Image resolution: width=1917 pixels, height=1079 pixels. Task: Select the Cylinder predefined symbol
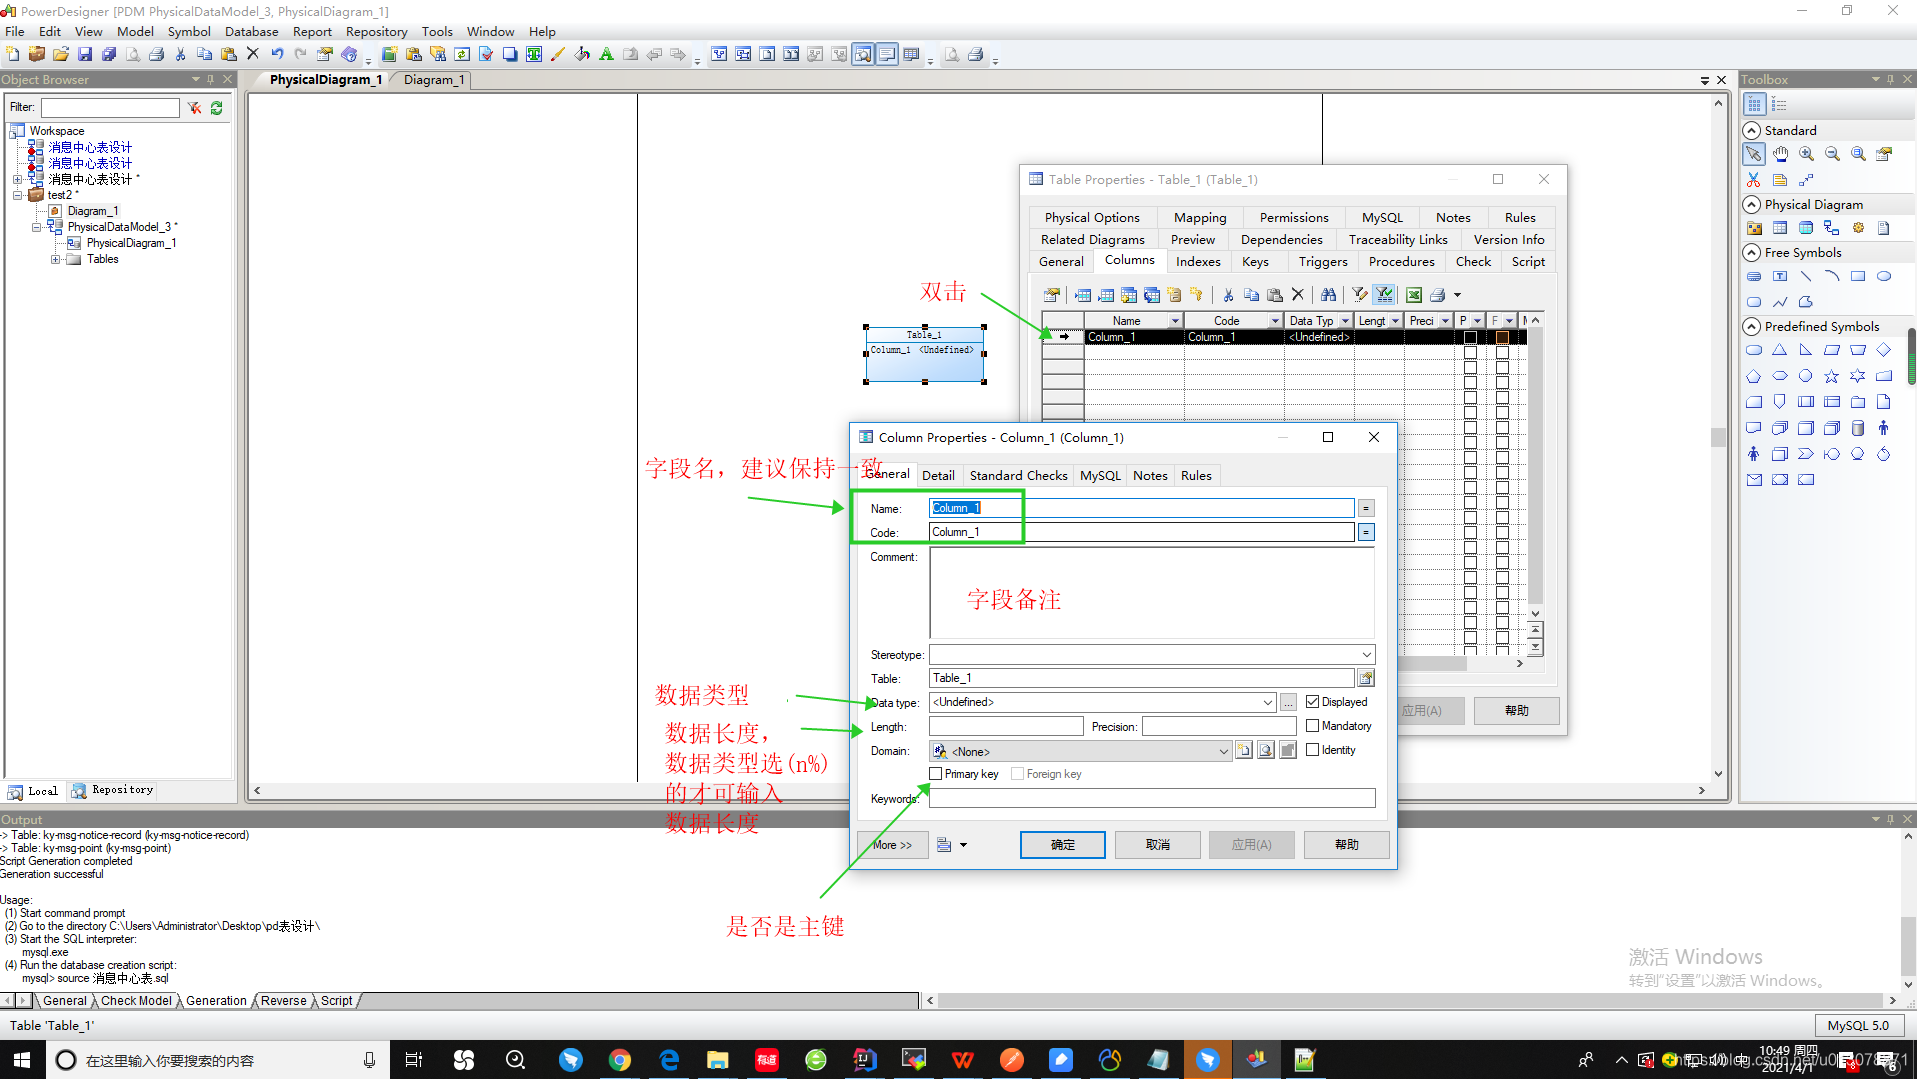1858,428
